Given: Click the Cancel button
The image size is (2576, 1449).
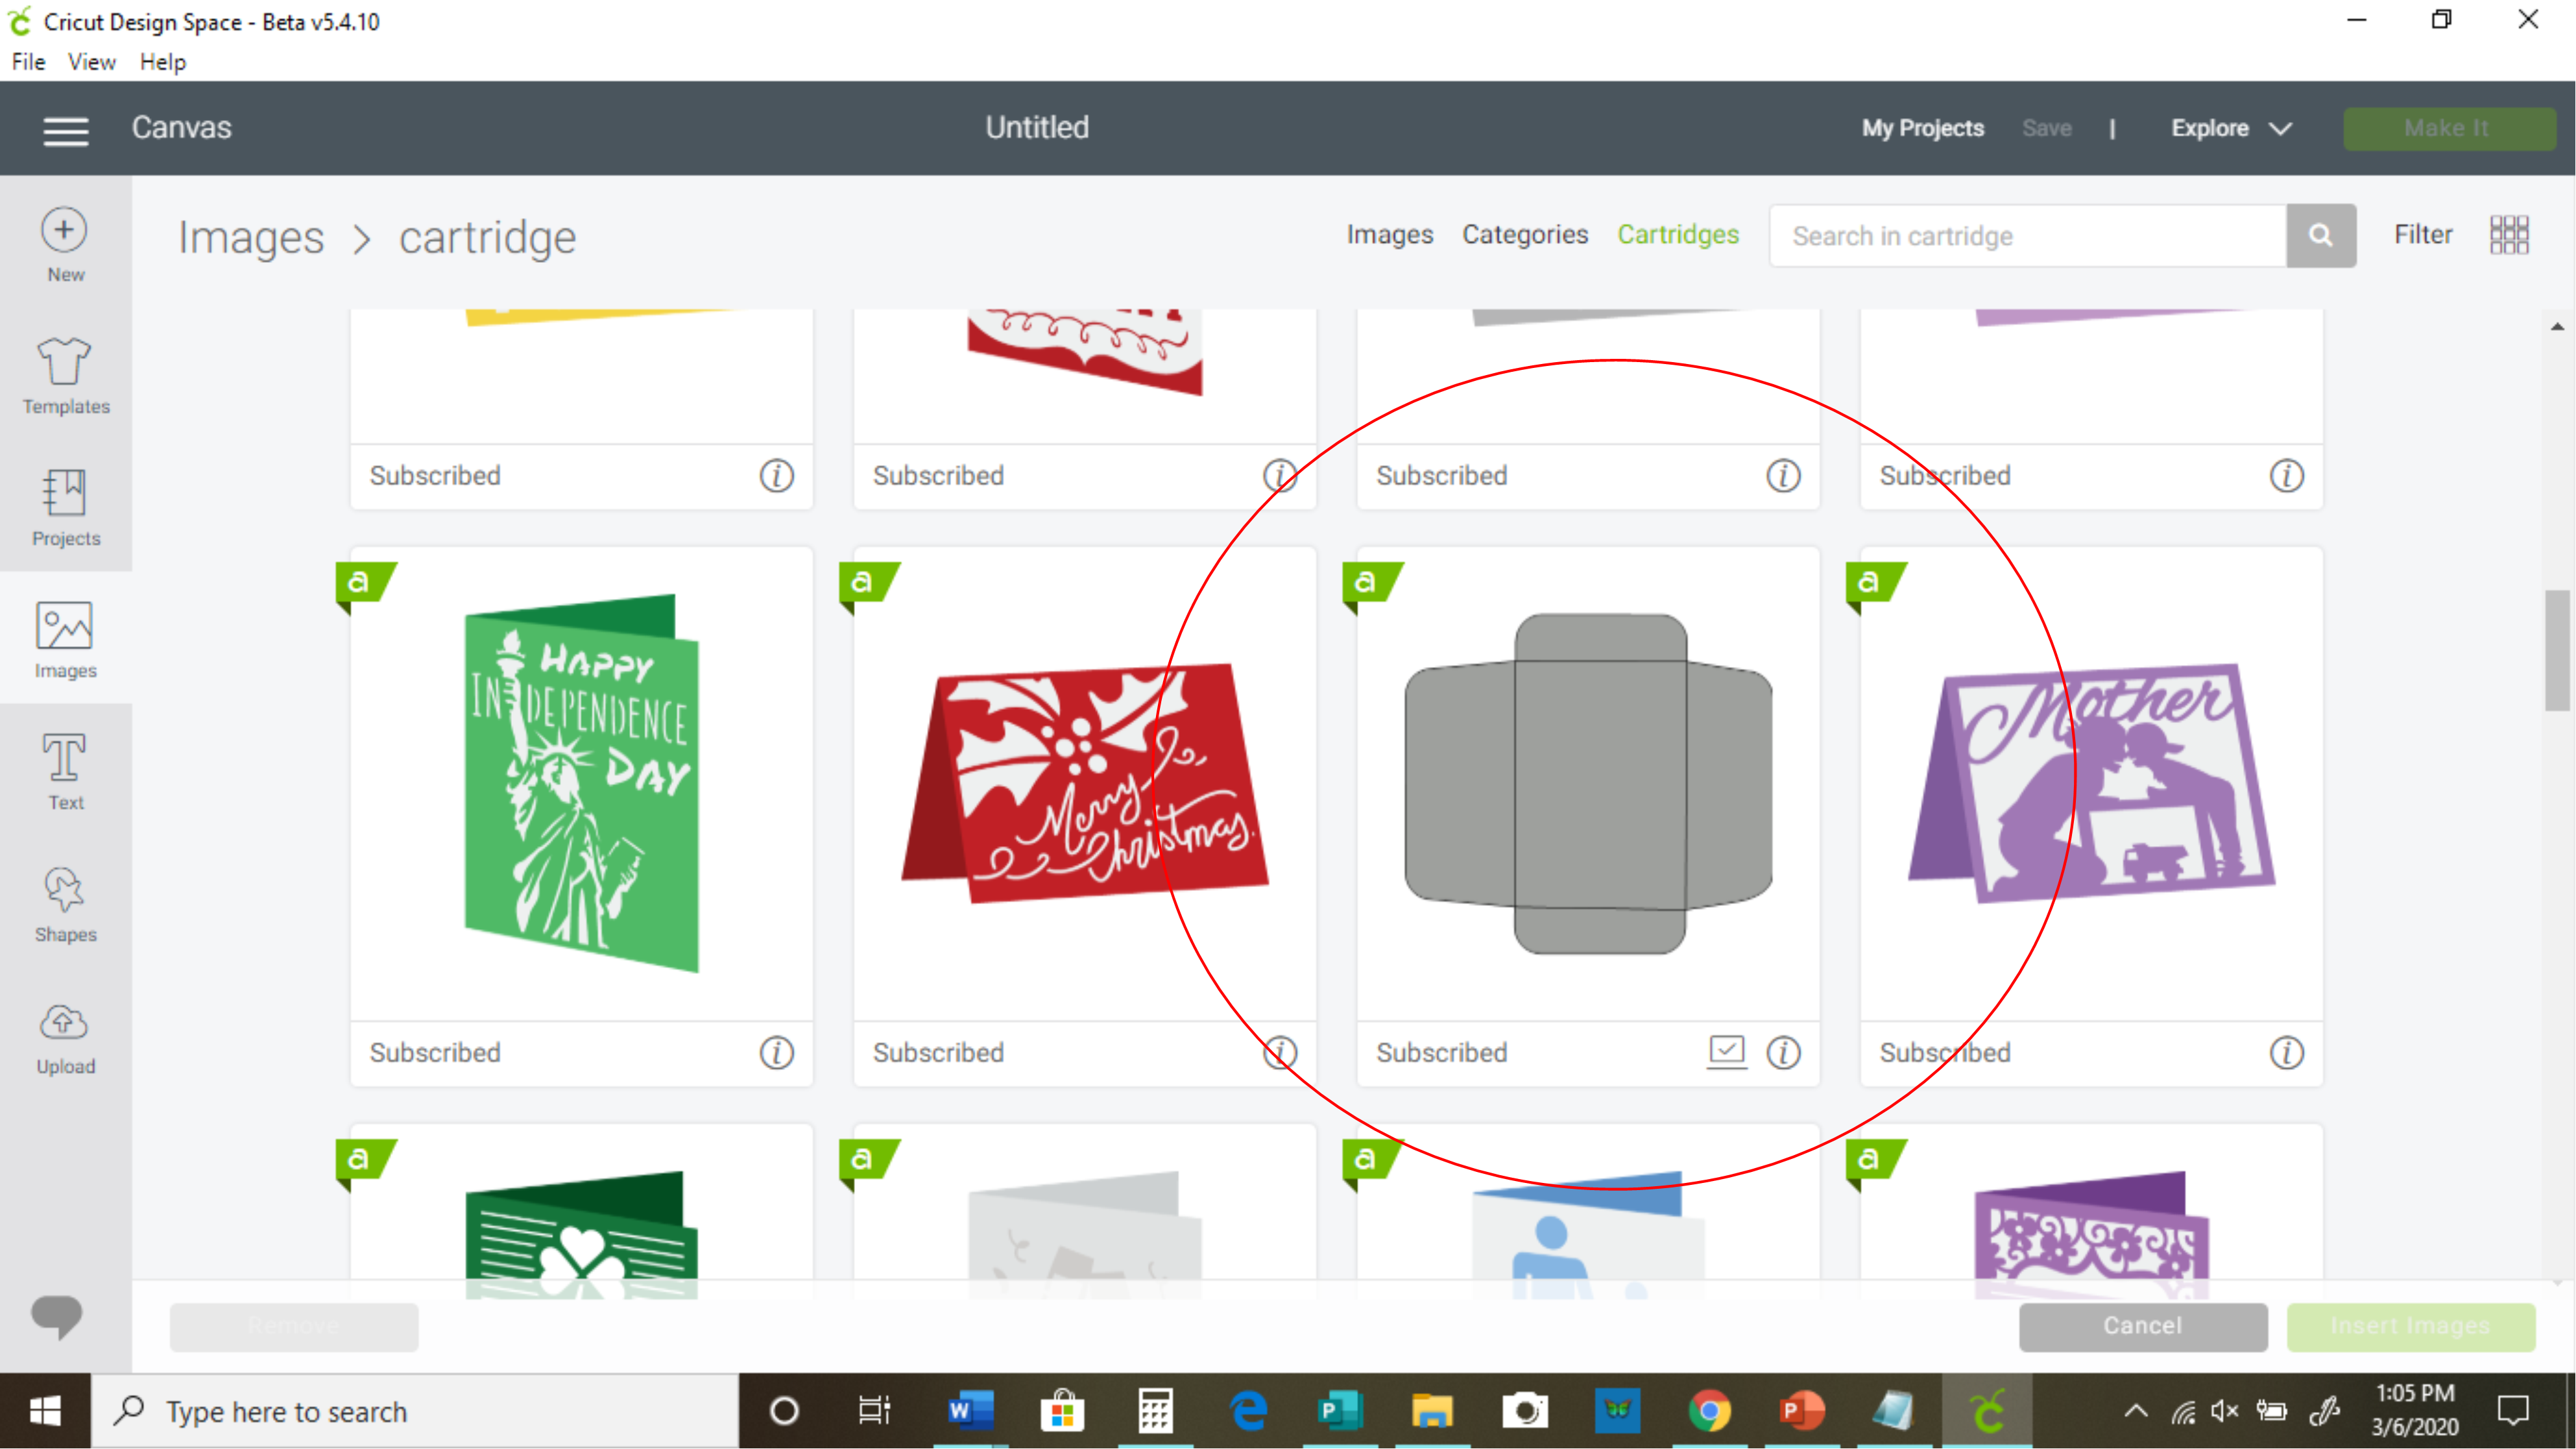Looking at the screenshot, I should coord(2142,1326).
